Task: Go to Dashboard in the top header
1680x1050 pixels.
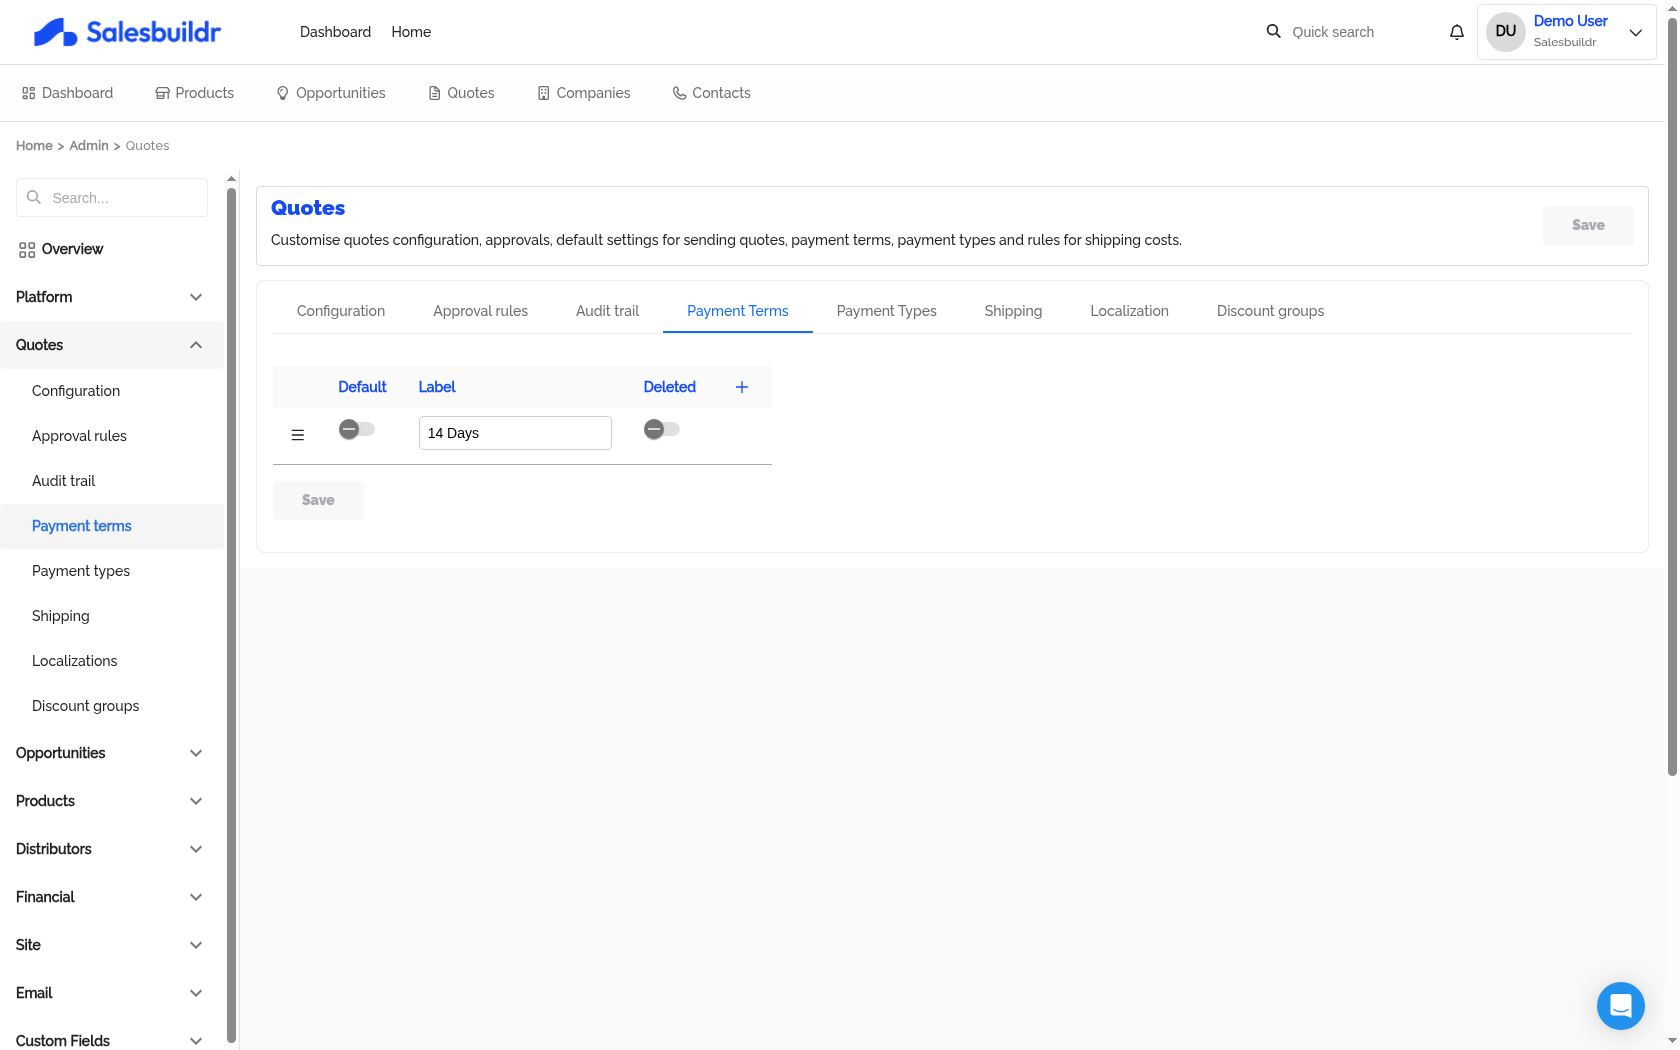Action: (335, 32)
